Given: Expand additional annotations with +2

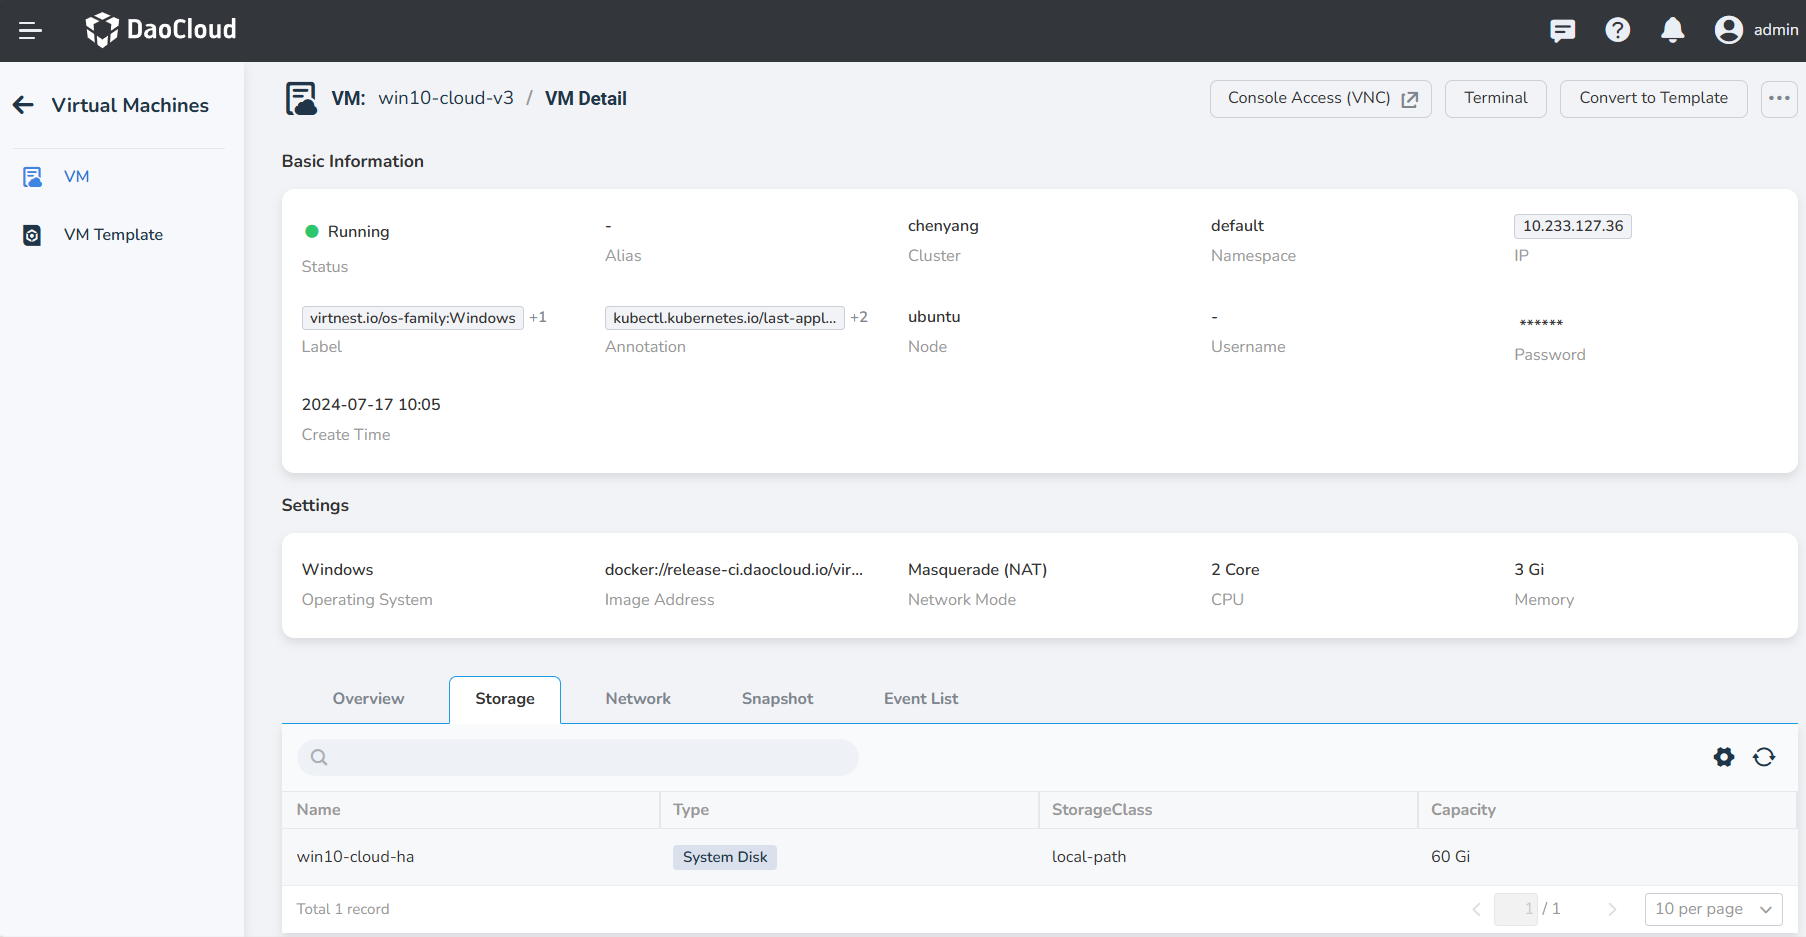Looking at the screenshot, I should [x=859, y=317].
